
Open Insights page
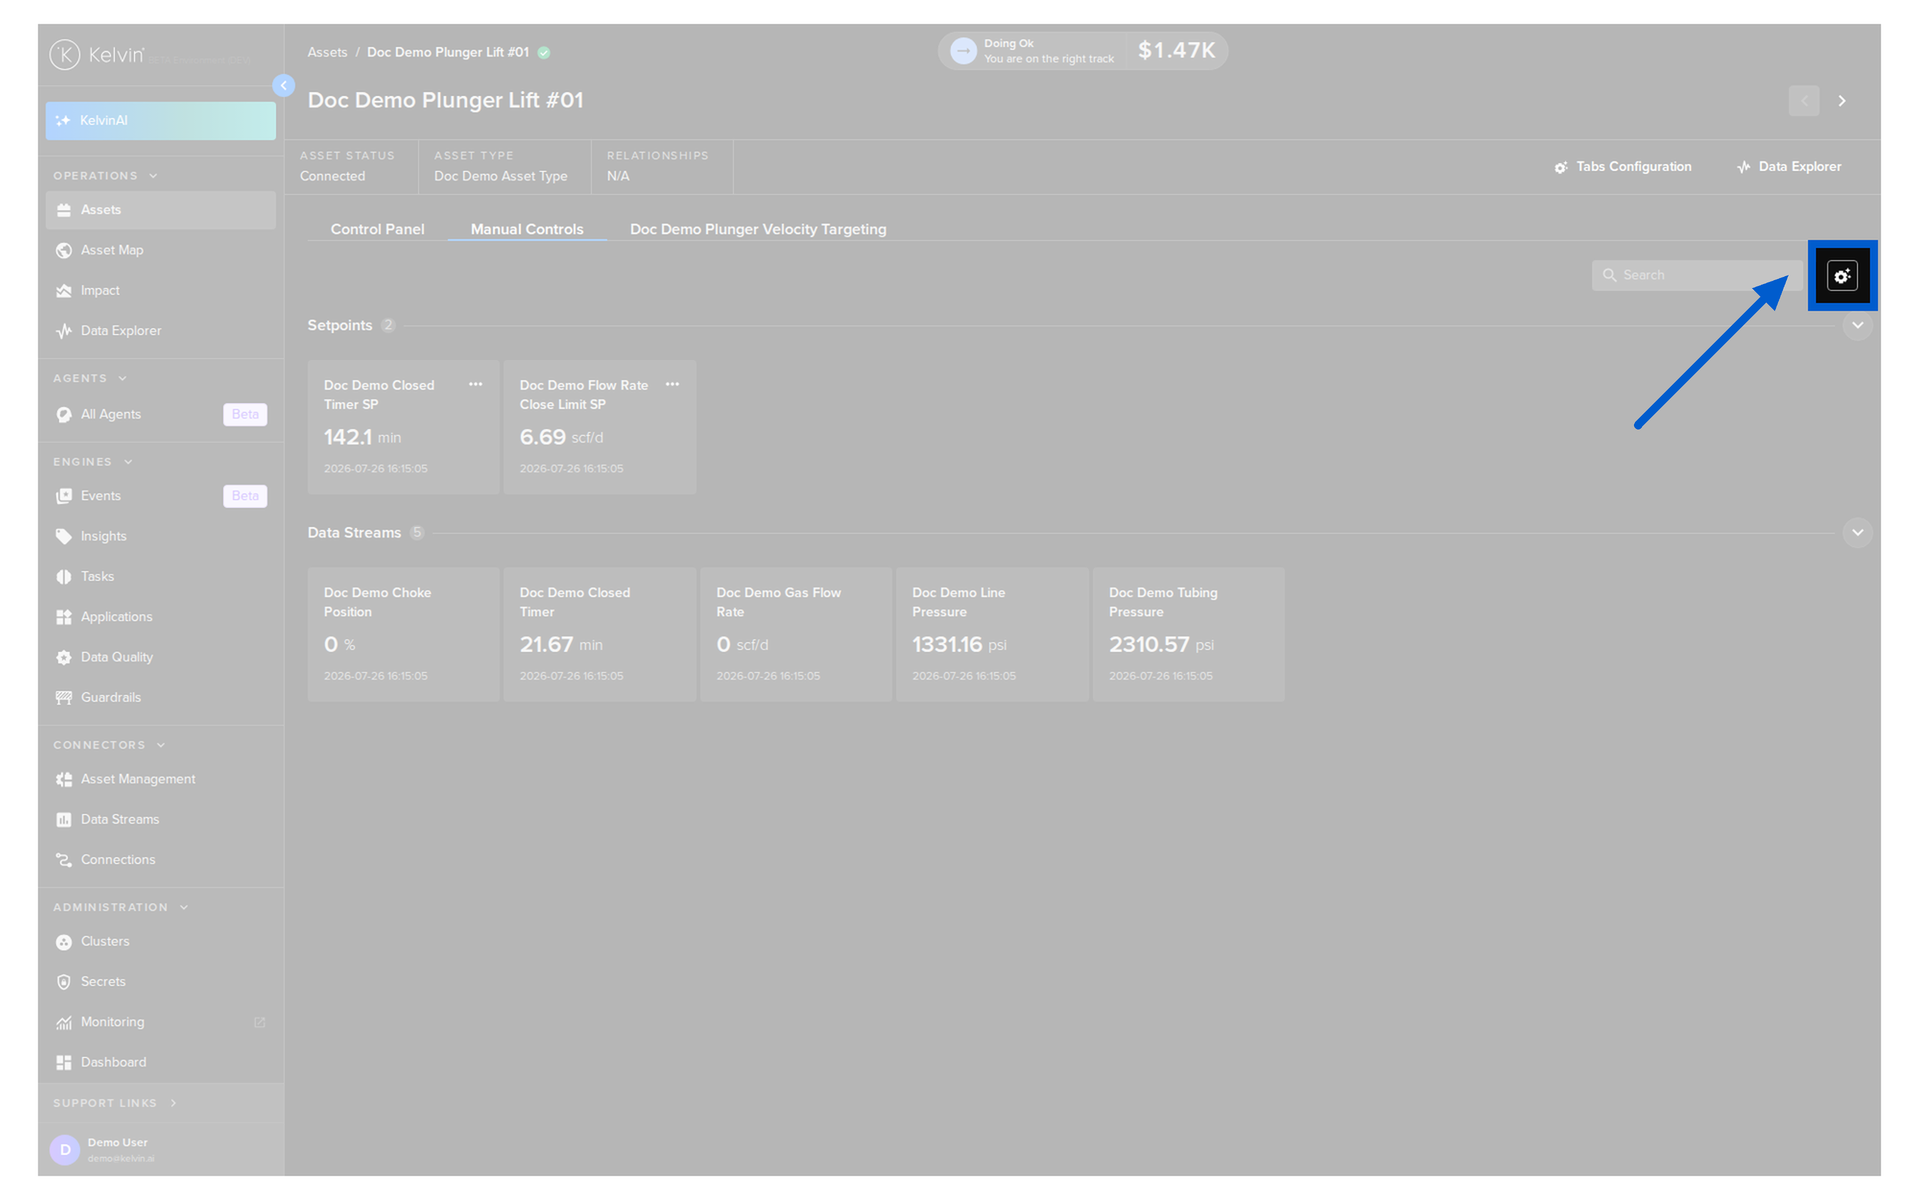click(x=160, y=536)
